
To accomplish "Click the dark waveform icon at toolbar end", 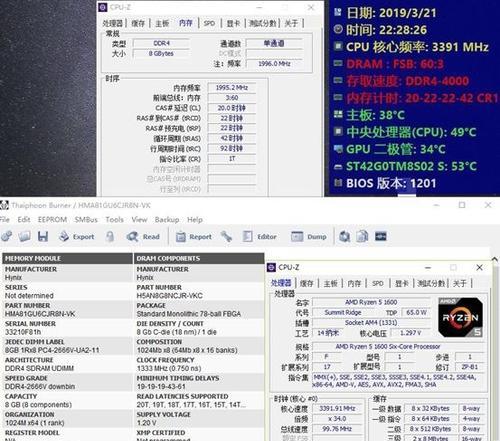I will (x=381, y=236).
